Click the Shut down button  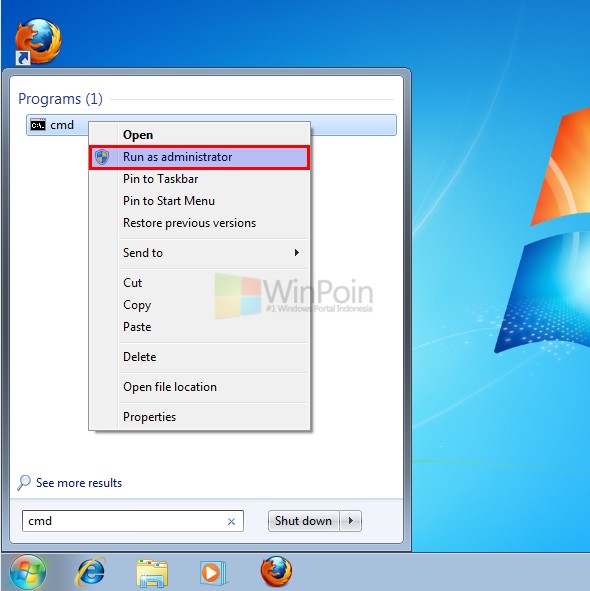tap(303, 521)
